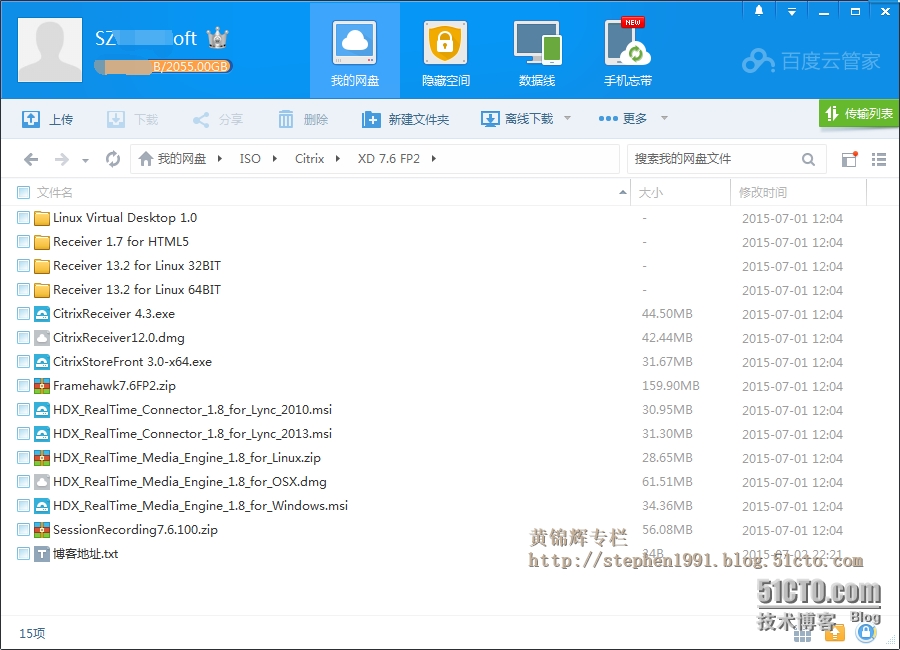
Task: Open title bar dropdown menu arrow
Action: (x=792, y=11)
